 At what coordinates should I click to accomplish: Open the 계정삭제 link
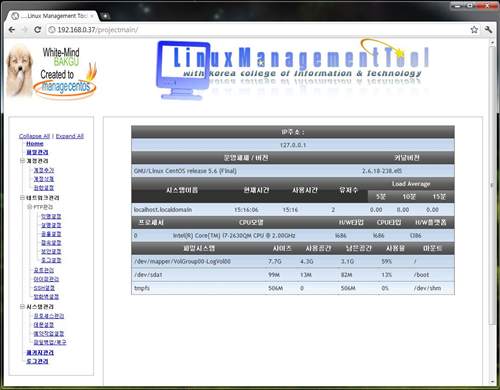tap(44, 179)
